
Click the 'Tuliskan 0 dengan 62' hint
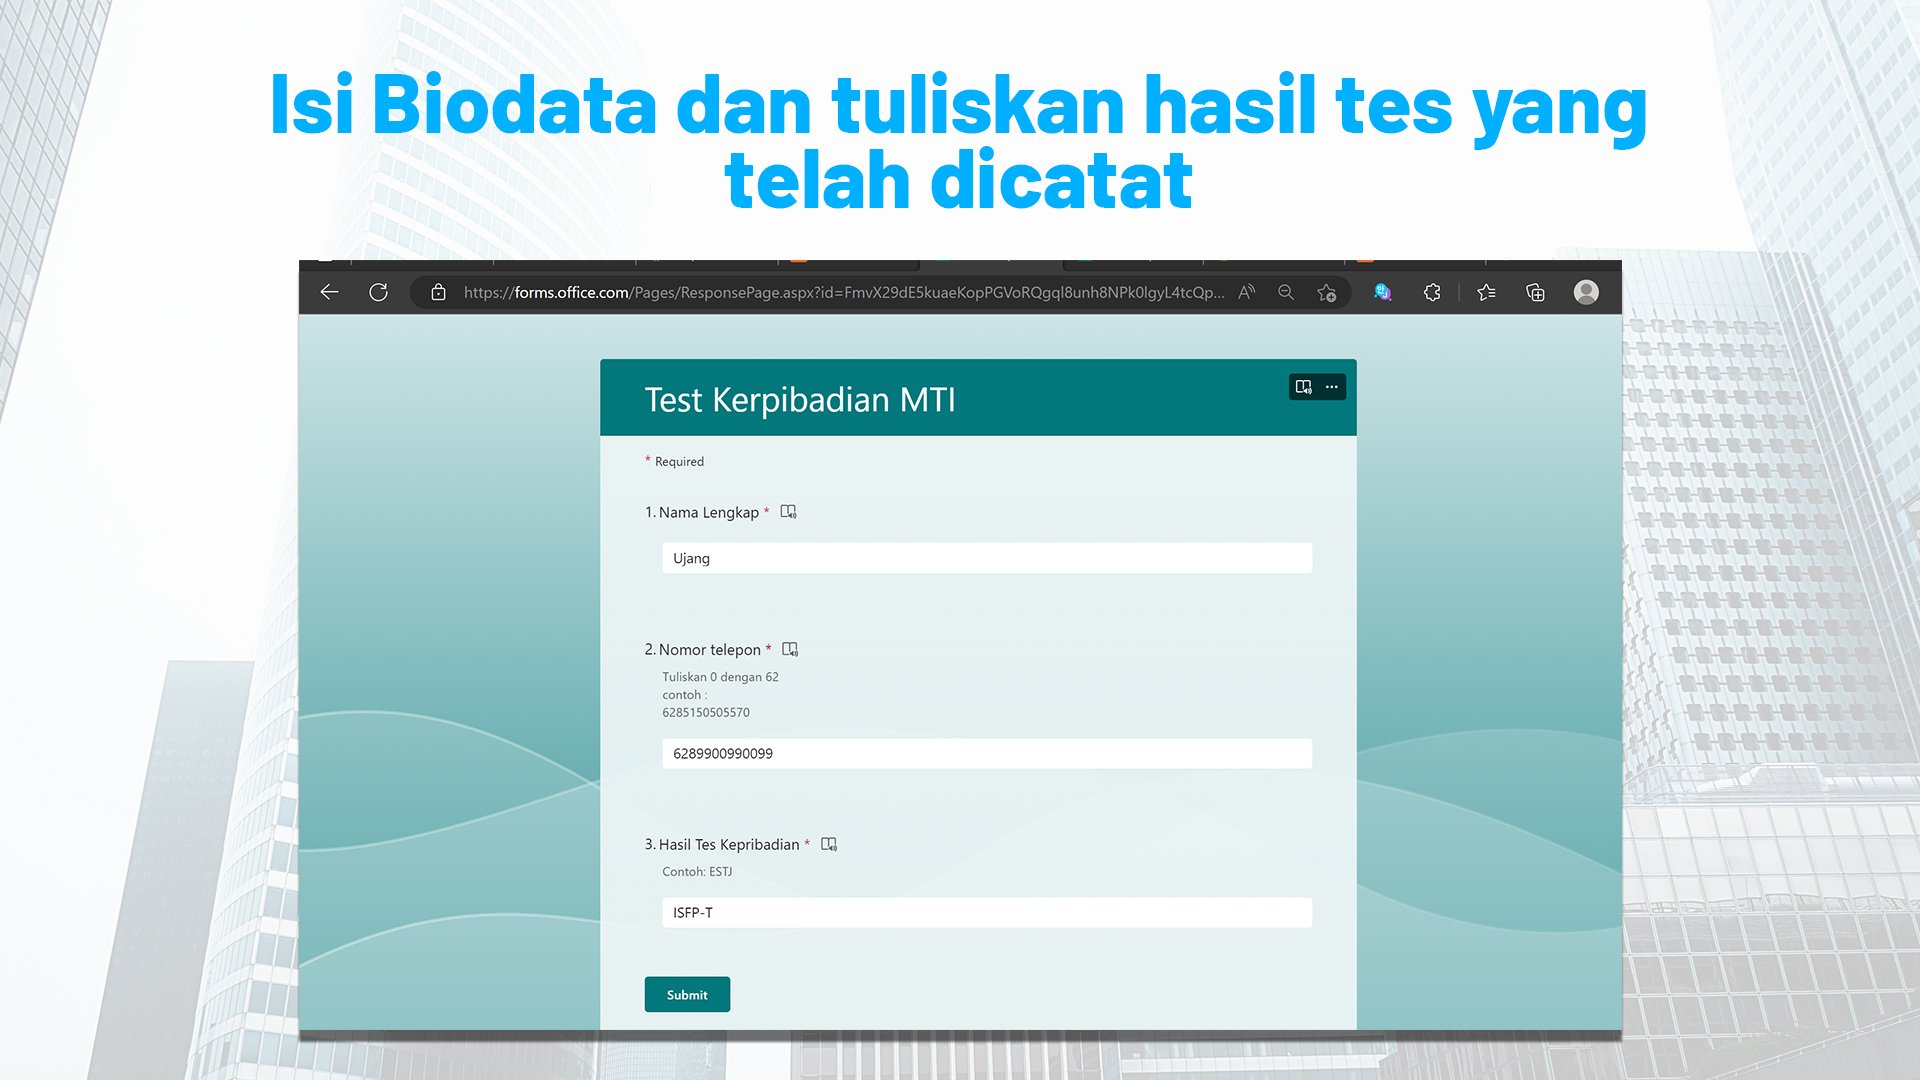[x=720, y=677]
